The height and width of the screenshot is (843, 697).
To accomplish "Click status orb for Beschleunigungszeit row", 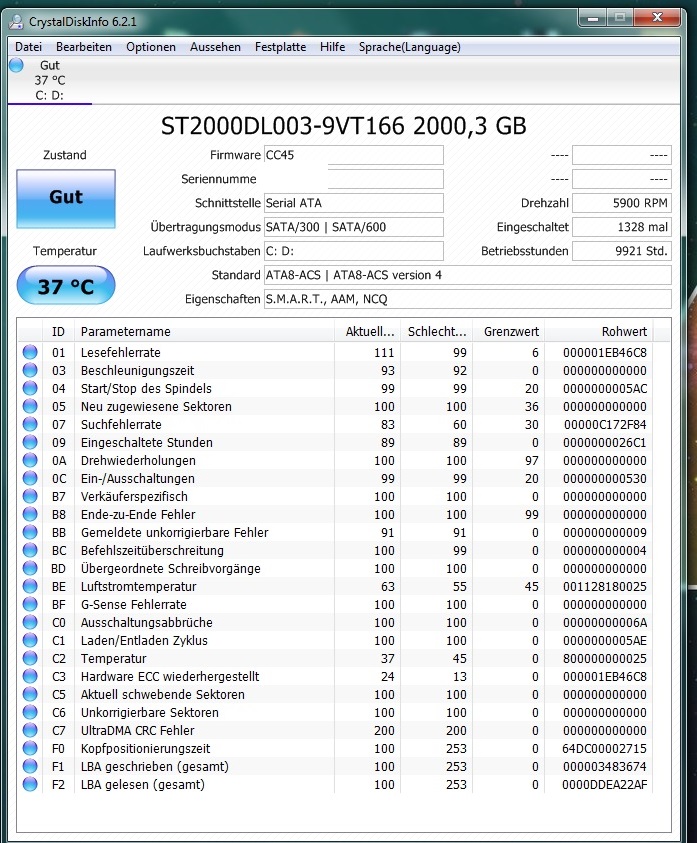I will (30, 370).
